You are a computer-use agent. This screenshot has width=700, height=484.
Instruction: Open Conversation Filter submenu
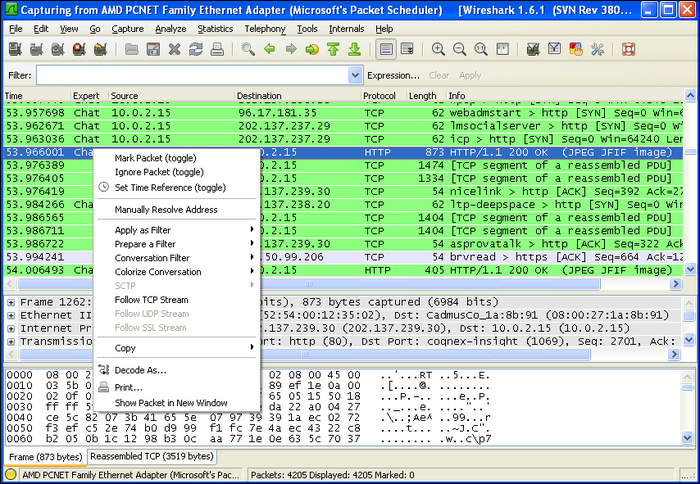(176, 258)
